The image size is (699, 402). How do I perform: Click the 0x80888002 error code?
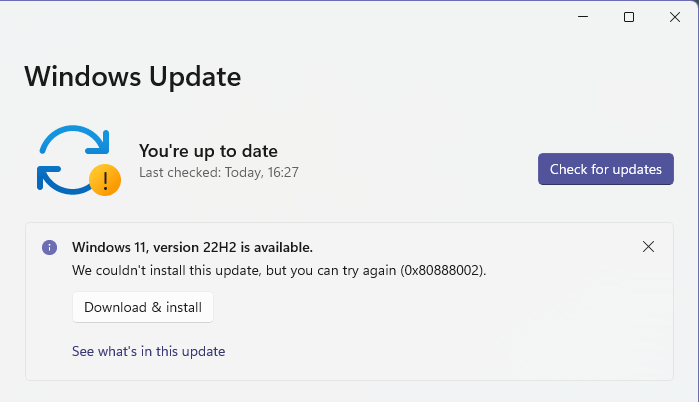pyautogui.click(x=443, y=271)
